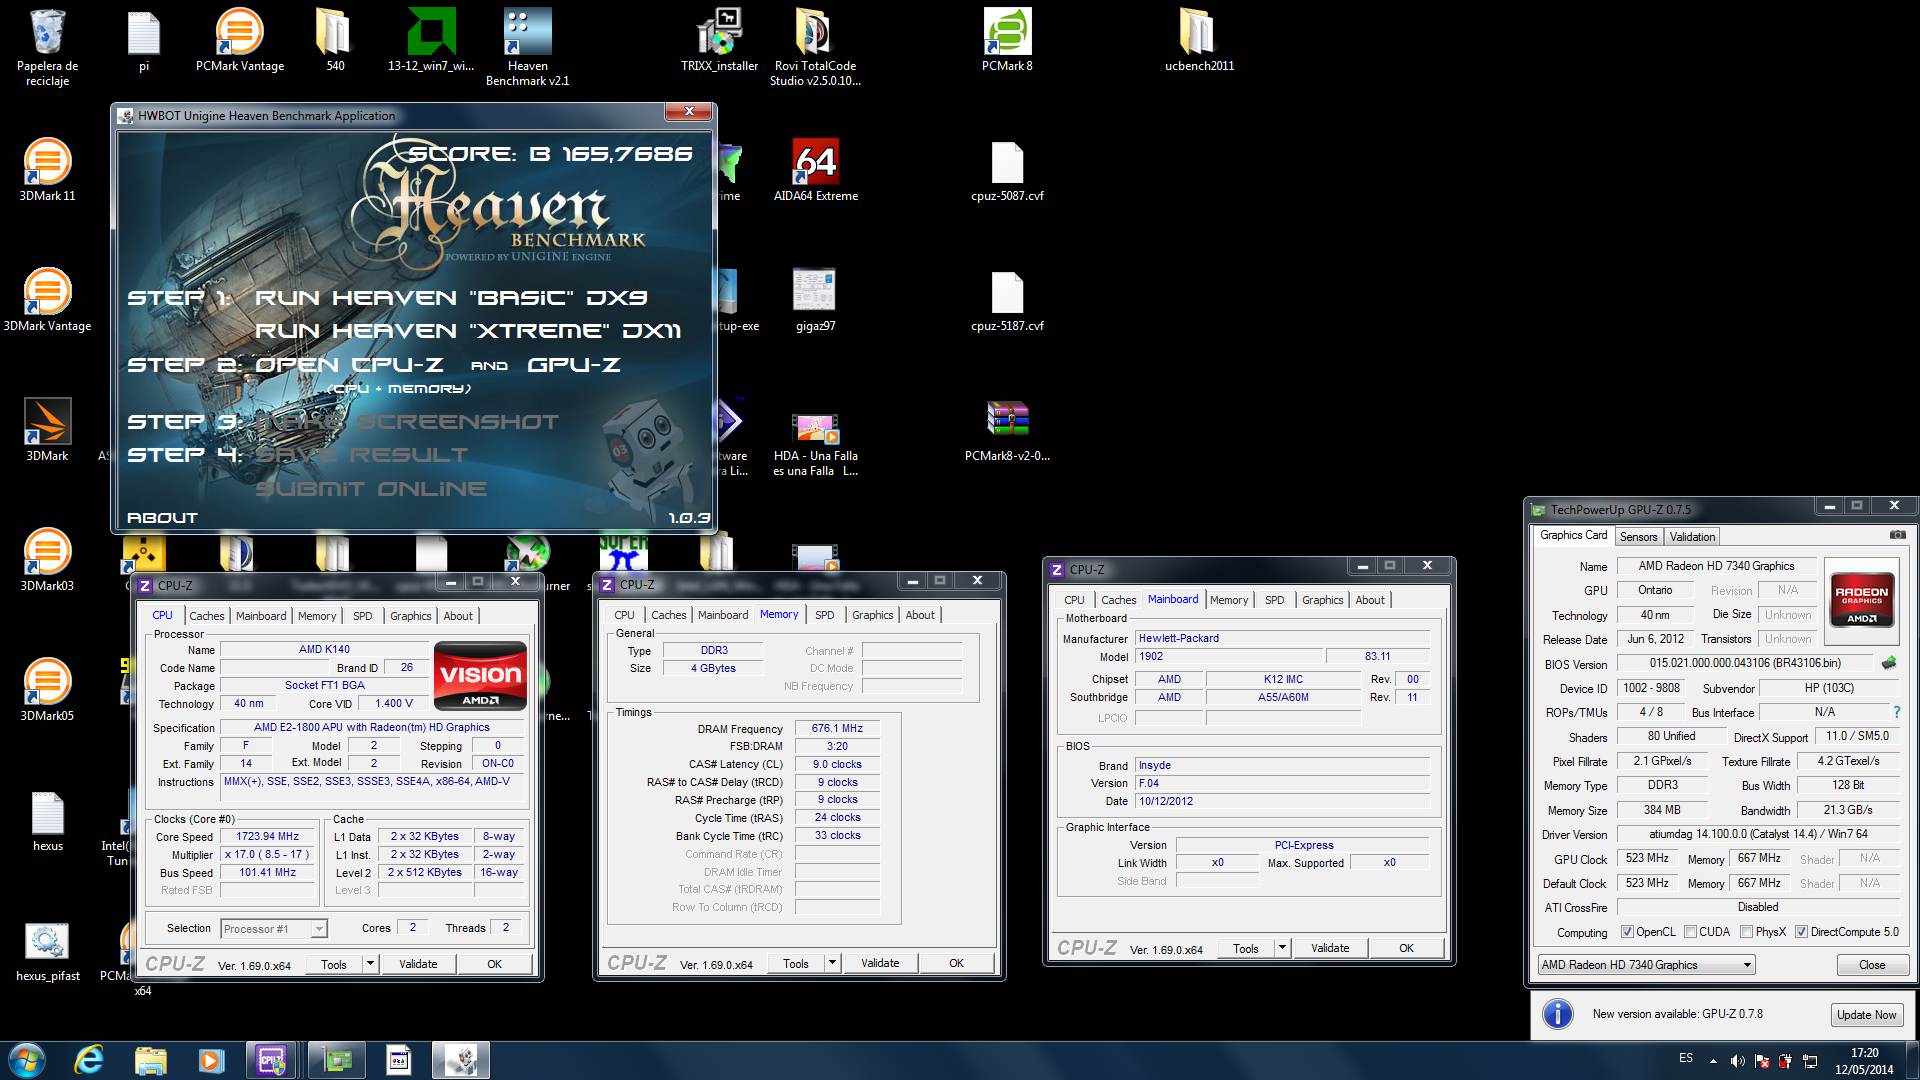
Task: Open HDA - Una Falla video file
Action: (x=815, y=443)
